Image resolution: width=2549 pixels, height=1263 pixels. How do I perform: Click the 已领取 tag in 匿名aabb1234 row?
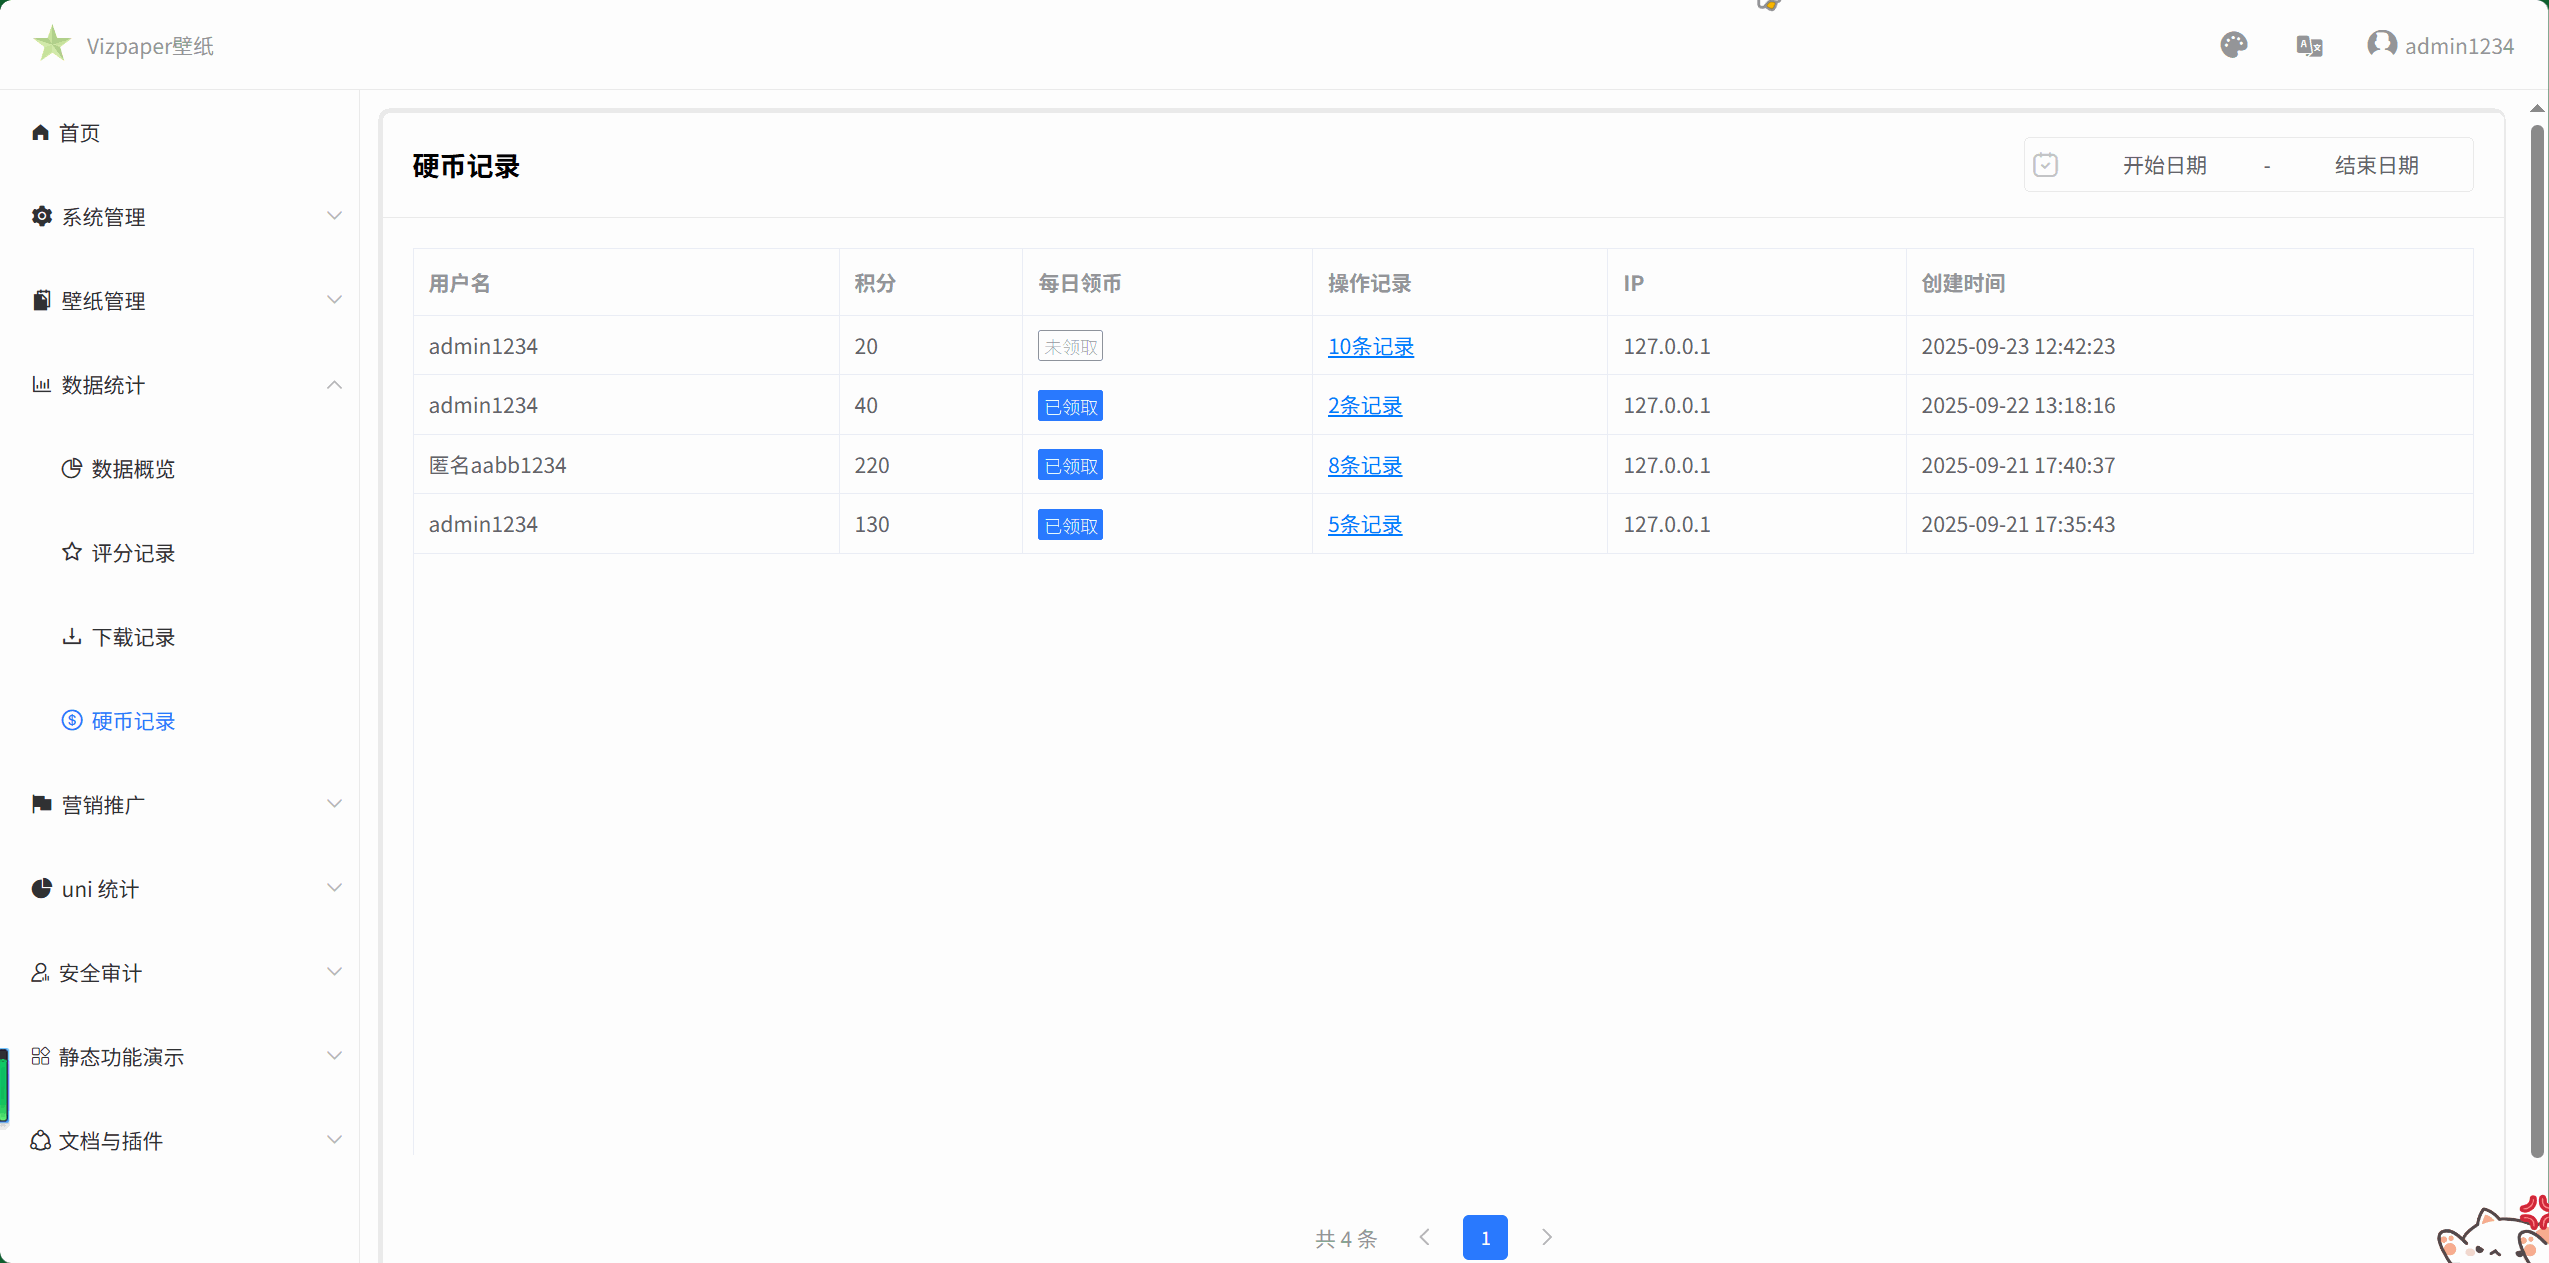tap(1070, 466)
